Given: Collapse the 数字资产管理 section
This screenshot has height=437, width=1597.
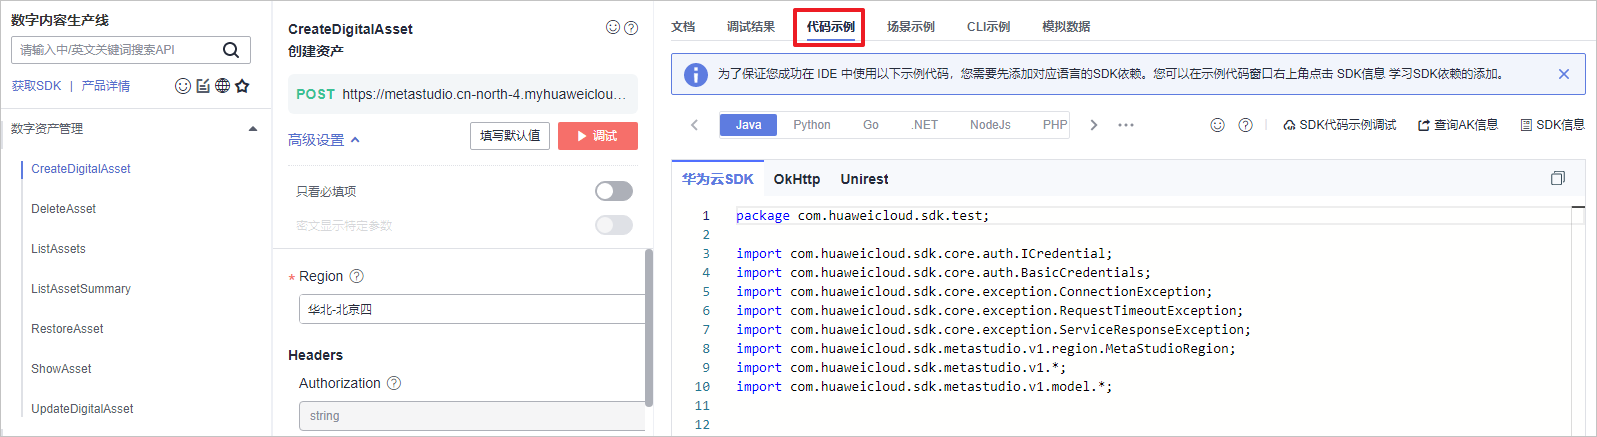Looking at the screenshot, I should (253, 129).
